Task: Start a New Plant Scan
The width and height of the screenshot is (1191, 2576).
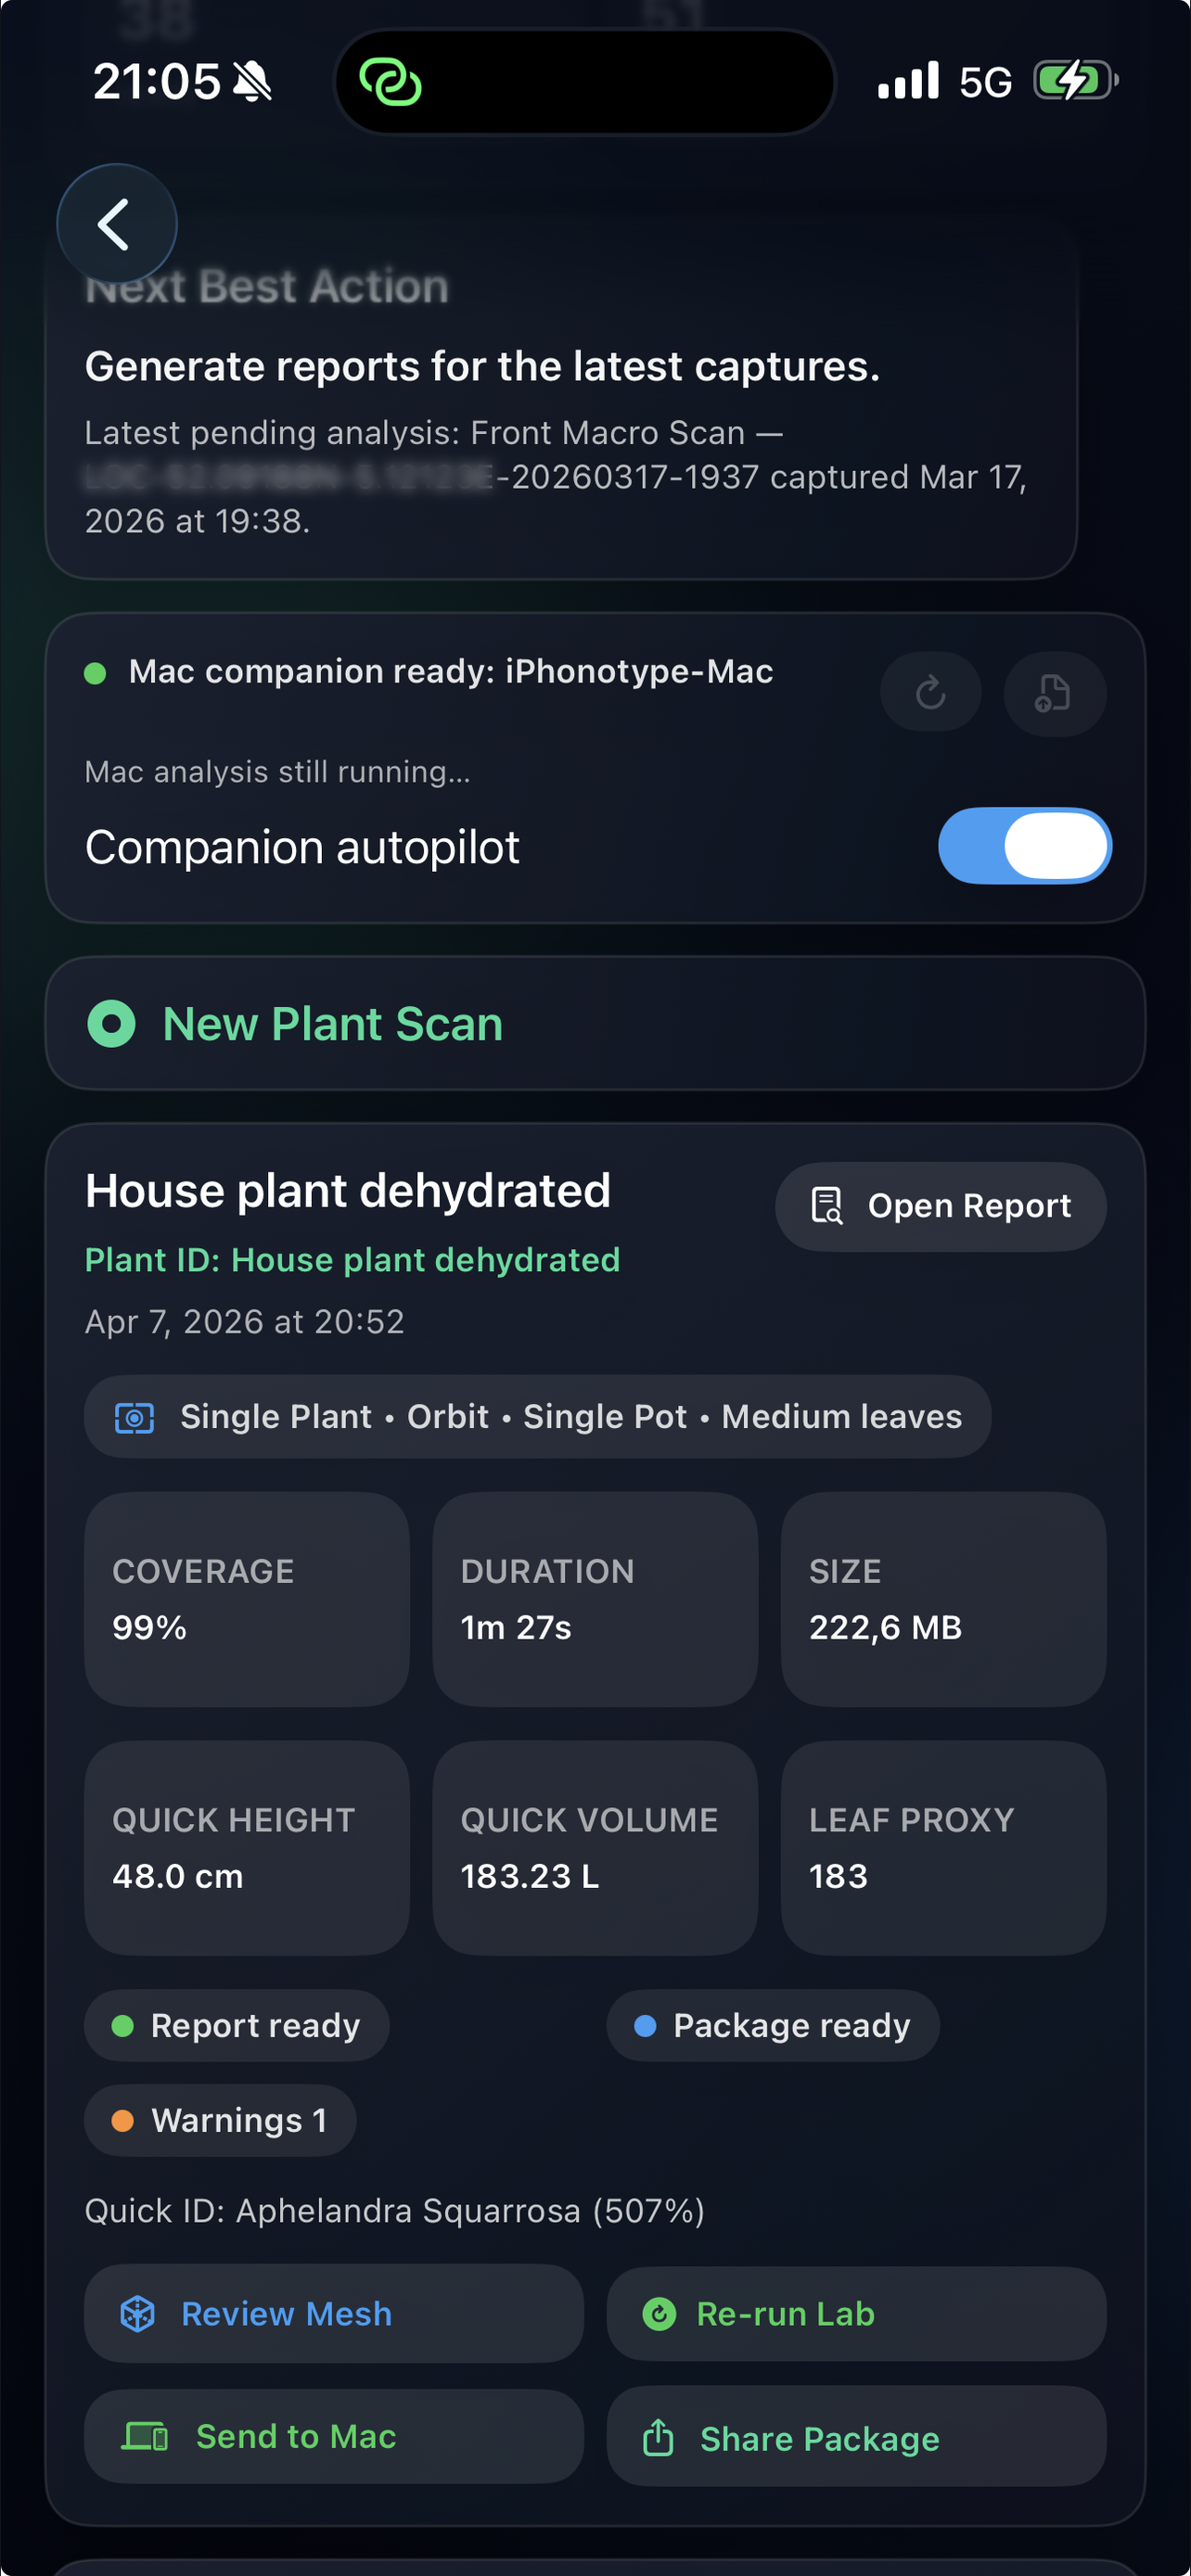Action: tap(595, 1024)
